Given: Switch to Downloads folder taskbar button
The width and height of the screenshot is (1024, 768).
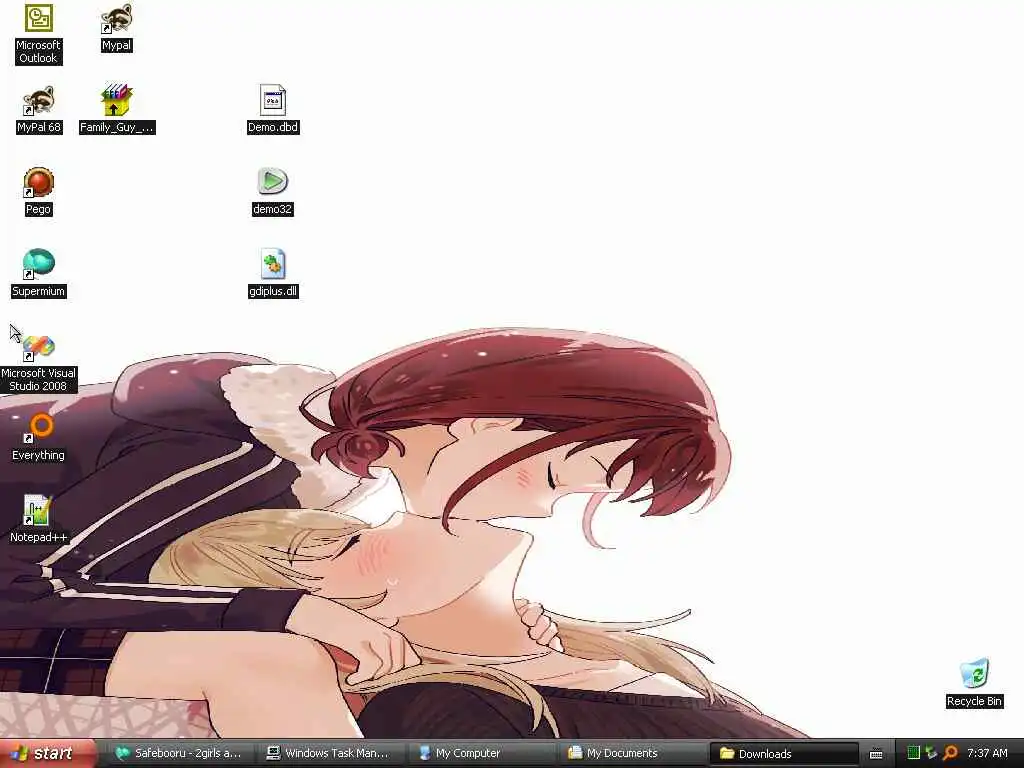Looking at the screenshot, I should click(x=784, y=754).
